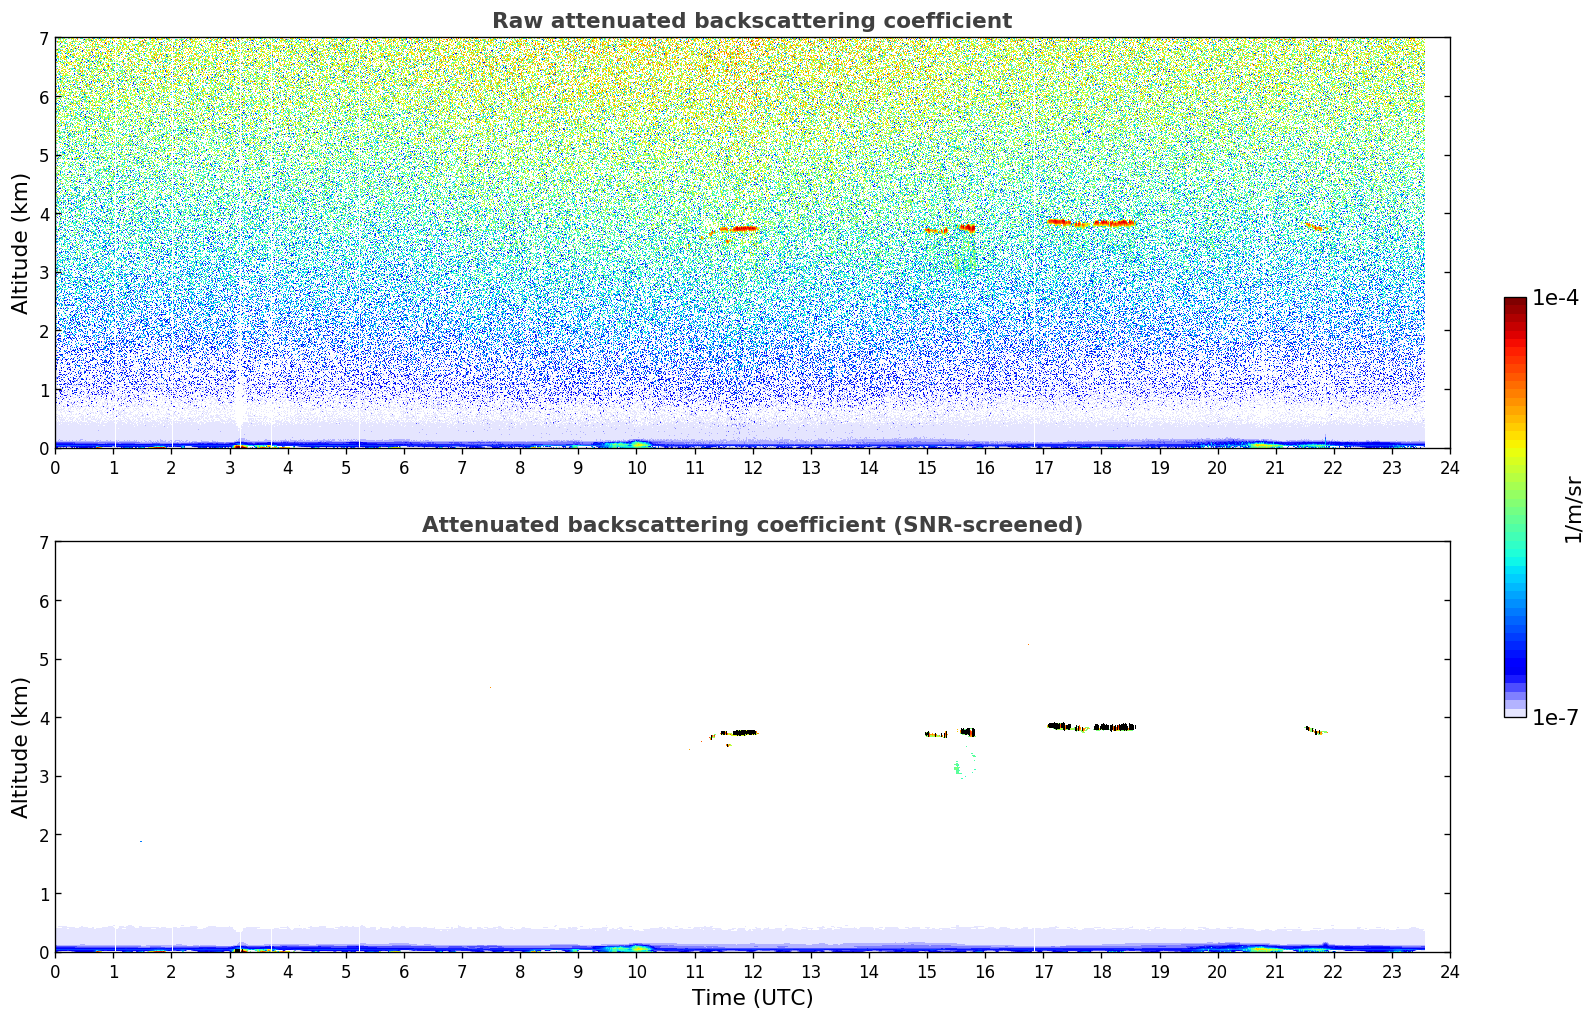Click the 'Raw attenuated backscattering coefficient' title
This screenshot has height=1020, width=1595.
coord(751,21)
